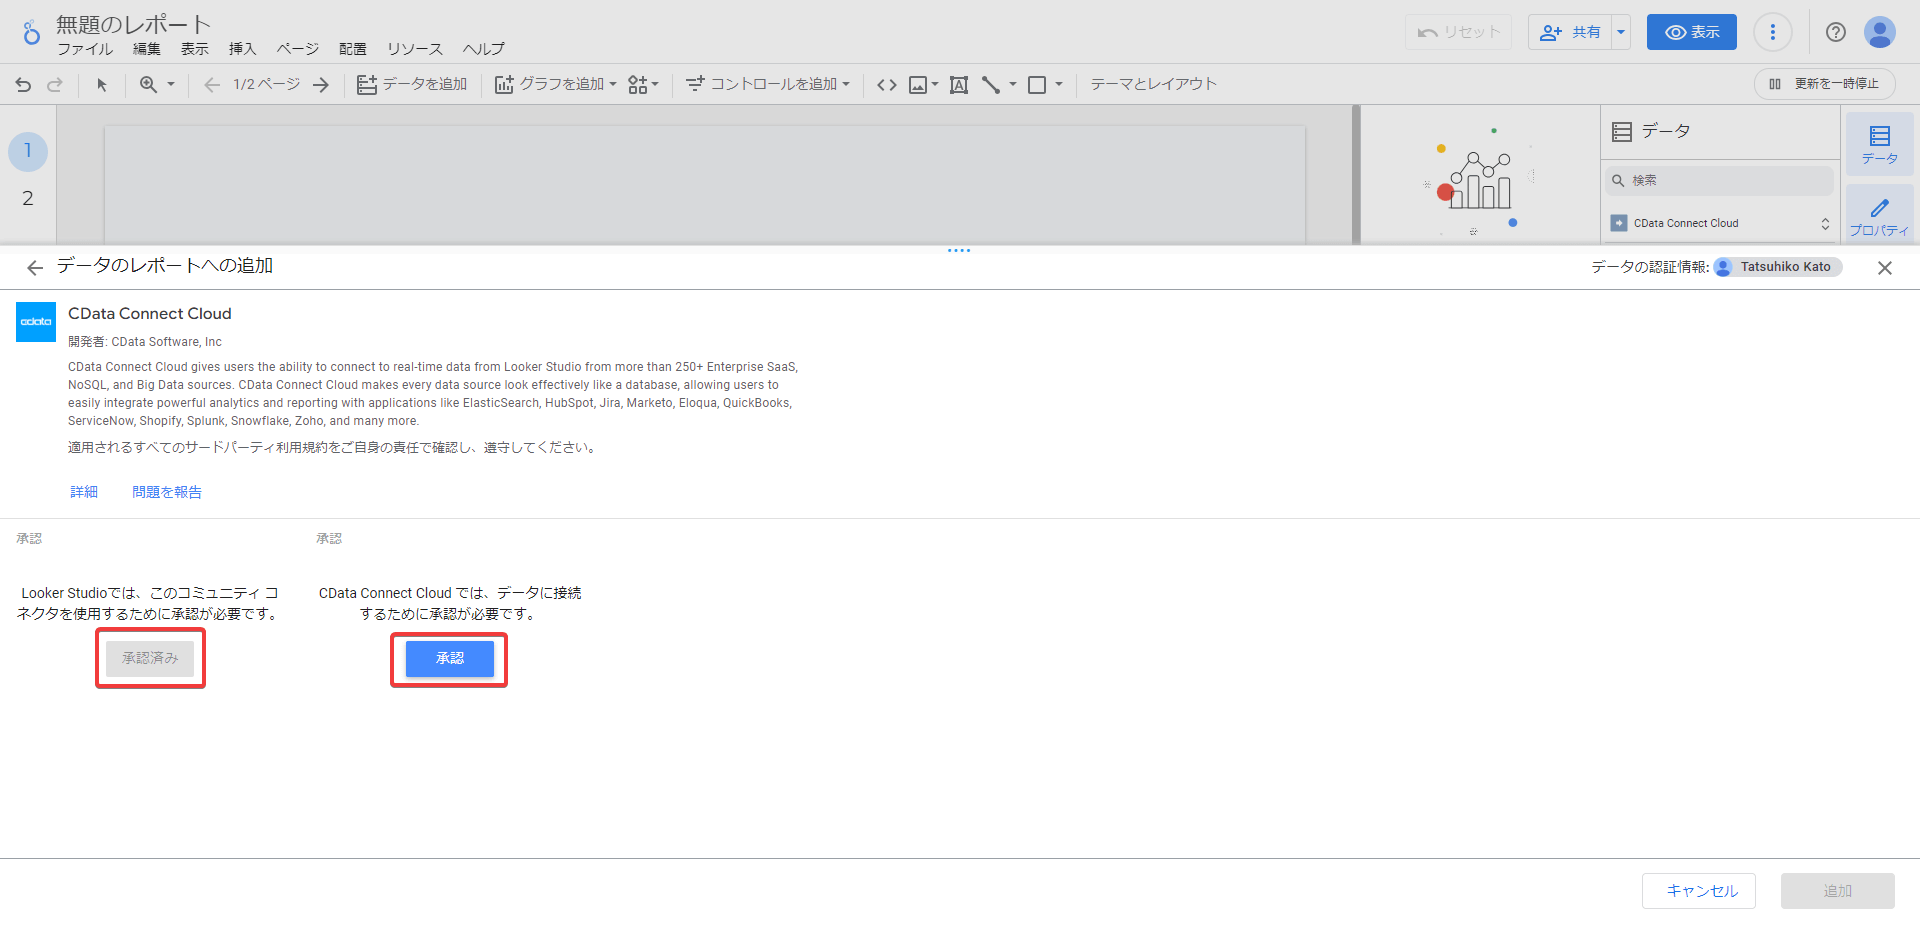
Task: Click the Tatsuhiko Kato credentials chip
Action: (1778, 267)
